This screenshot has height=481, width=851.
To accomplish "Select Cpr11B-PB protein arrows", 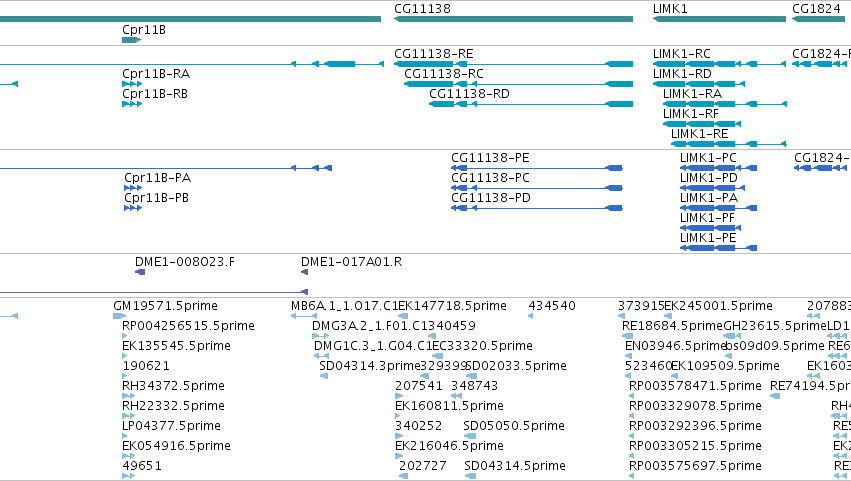I will [133, 208].
